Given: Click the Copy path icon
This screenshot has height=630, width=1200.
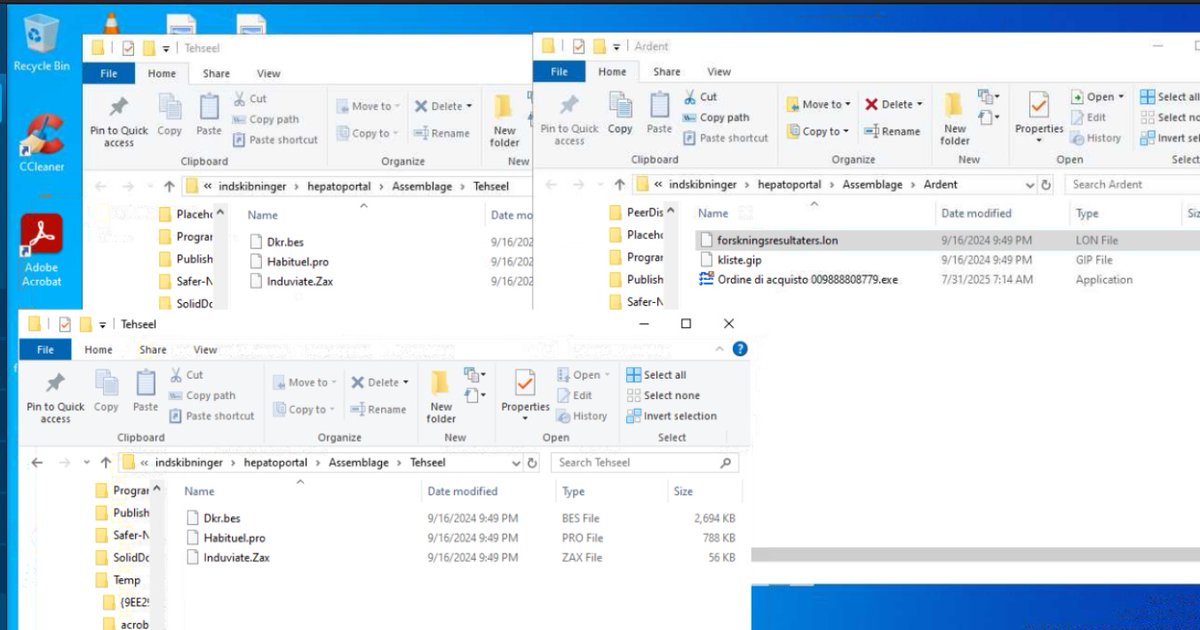Looking at the screenshot, I should click(x=205, y=395).
